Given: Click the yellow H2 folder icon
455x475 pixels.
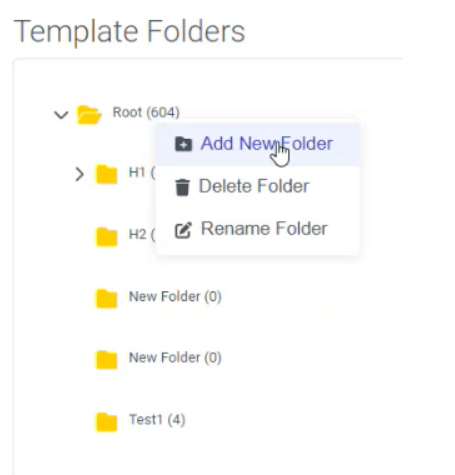Looking at the screenshot, I should [107, 237].
